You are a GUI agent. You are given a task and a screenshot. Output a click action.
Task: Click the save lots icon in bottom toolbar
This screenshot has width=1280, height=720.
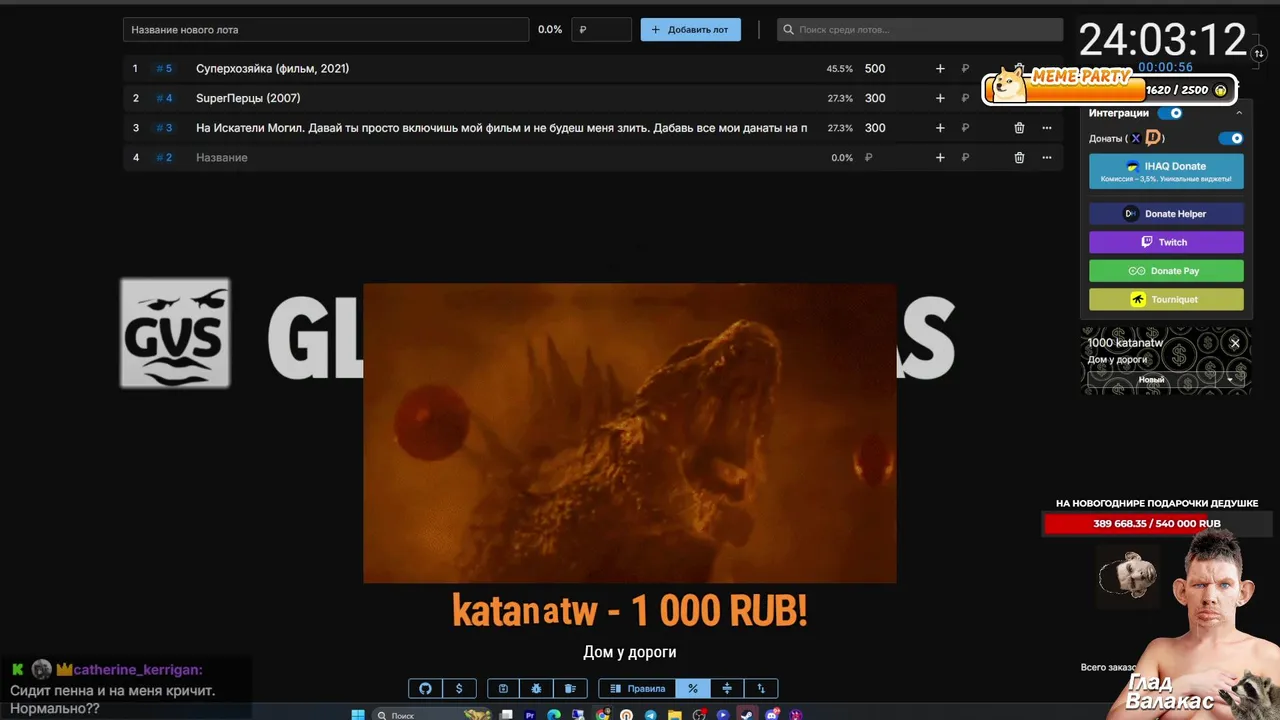pyautogui.click(x=504, y=688)
